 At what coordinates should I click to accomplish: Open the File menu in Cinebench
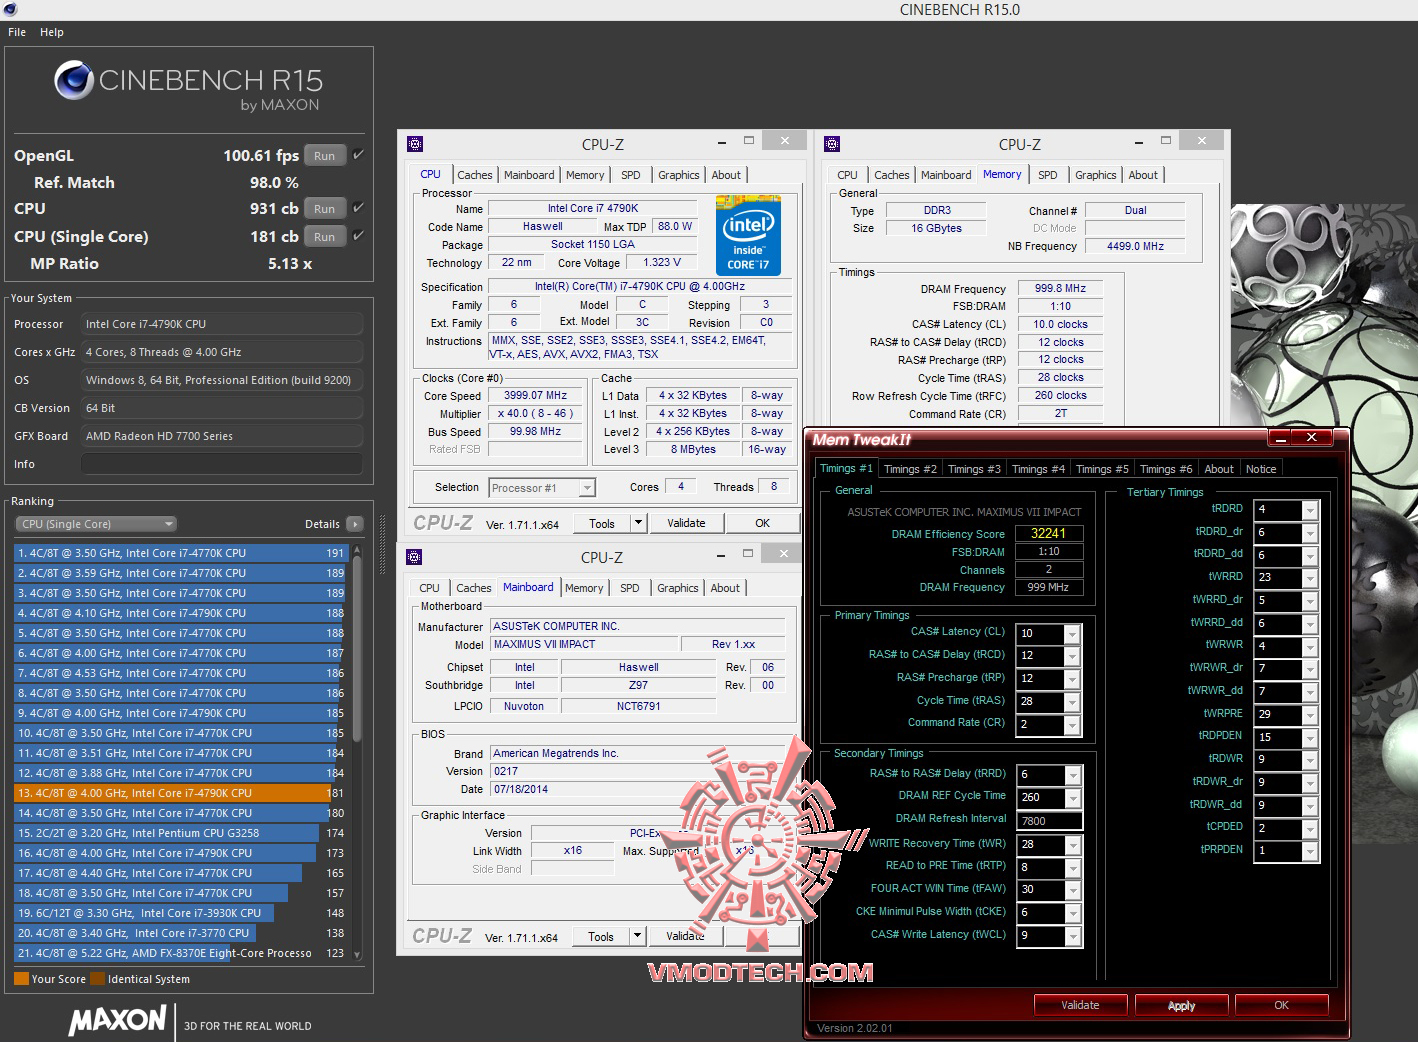point(17,32)
